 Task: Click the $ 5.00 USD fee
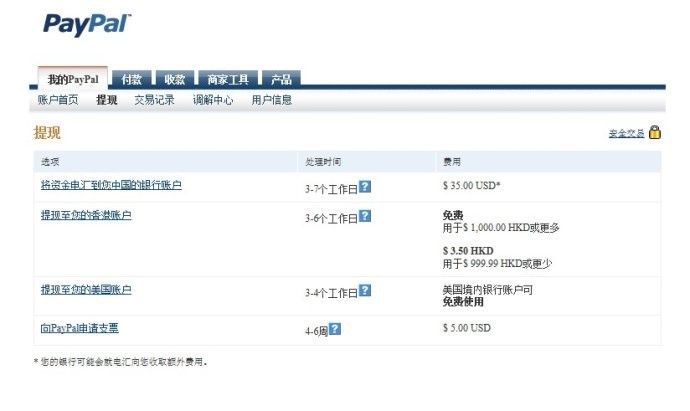point(466,328)
